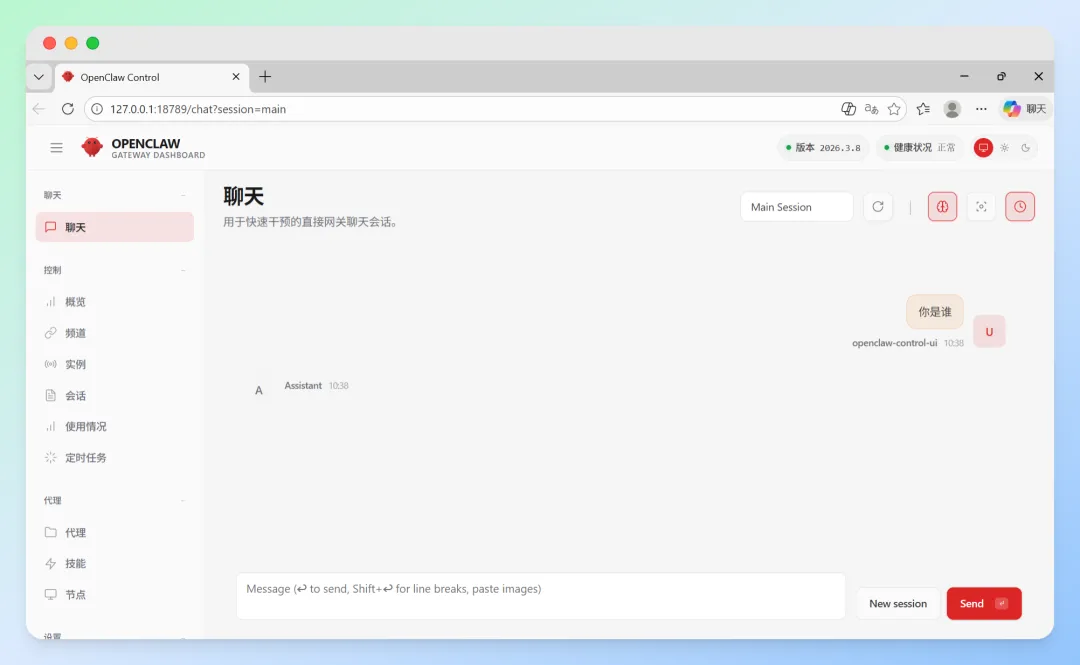1080x665 pixels.
Task: Open 使用情况 usage page
Action: coord(114,427)
